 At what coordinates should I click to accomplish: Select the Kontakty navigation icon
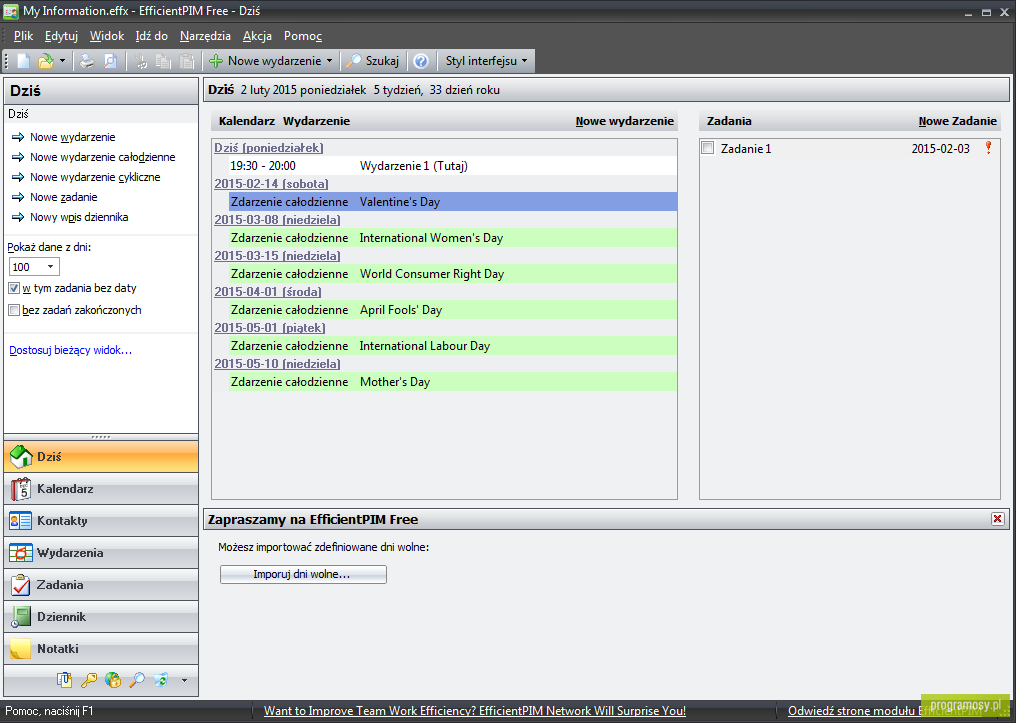tap(21, 521)
